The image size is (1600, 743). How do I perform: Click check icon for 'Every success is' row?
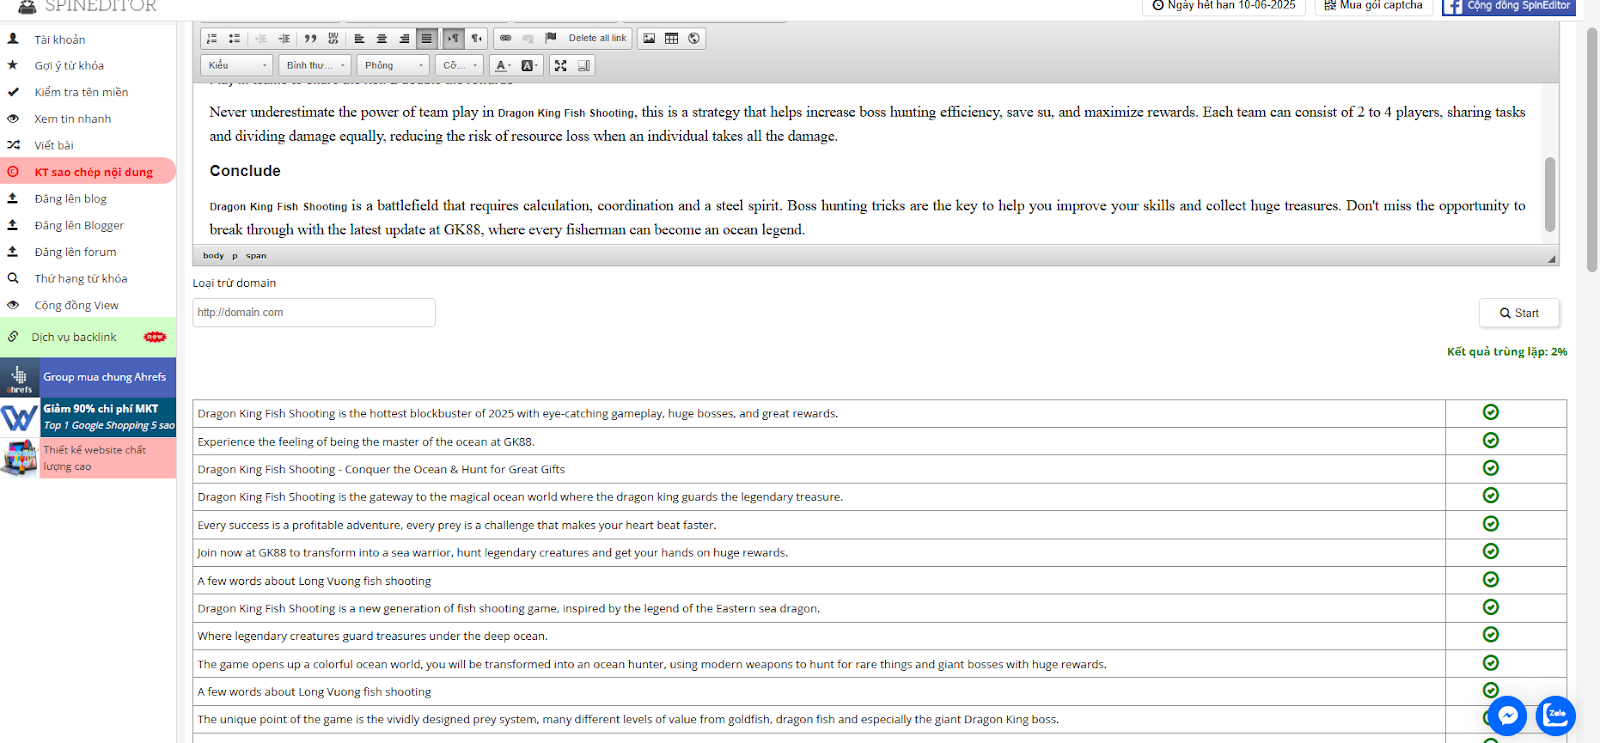pyautogui.click(x=1490, y=524)
